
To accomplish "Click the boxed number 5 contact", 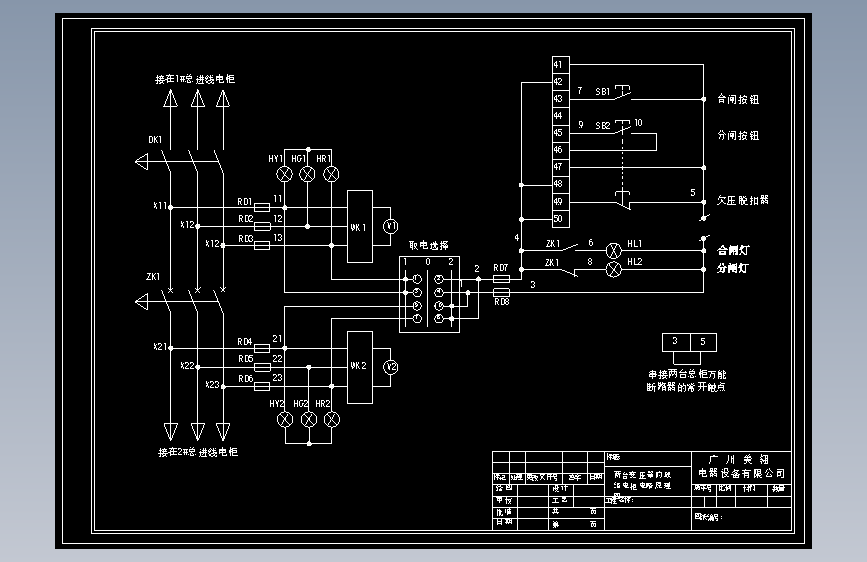I will [703, 342].
